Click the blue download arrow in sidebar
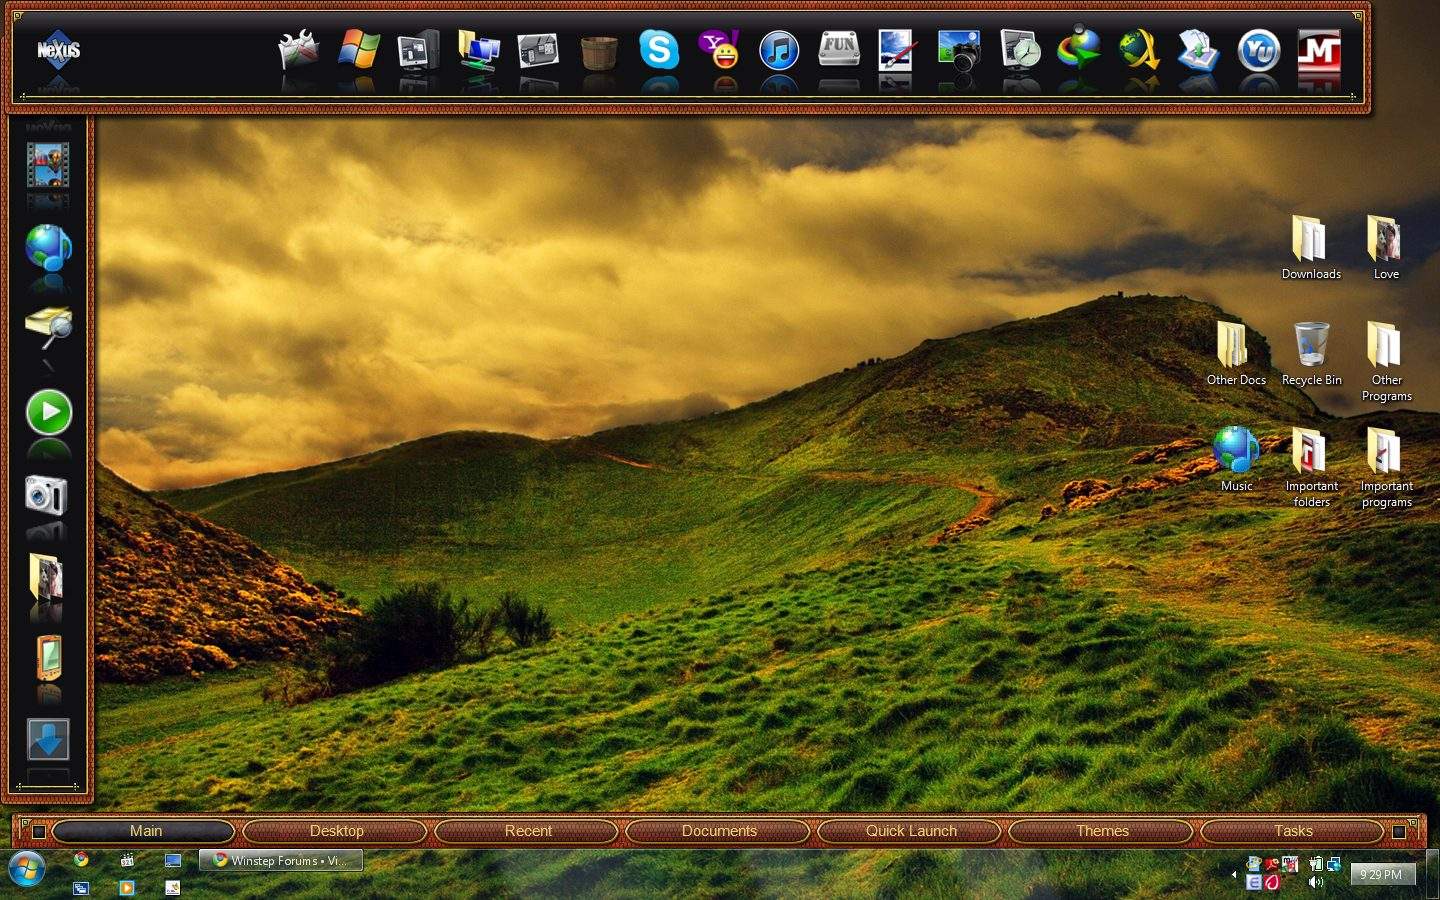Image resolution: width=1440 pixels, height=900 pixels. pos(48,740)
